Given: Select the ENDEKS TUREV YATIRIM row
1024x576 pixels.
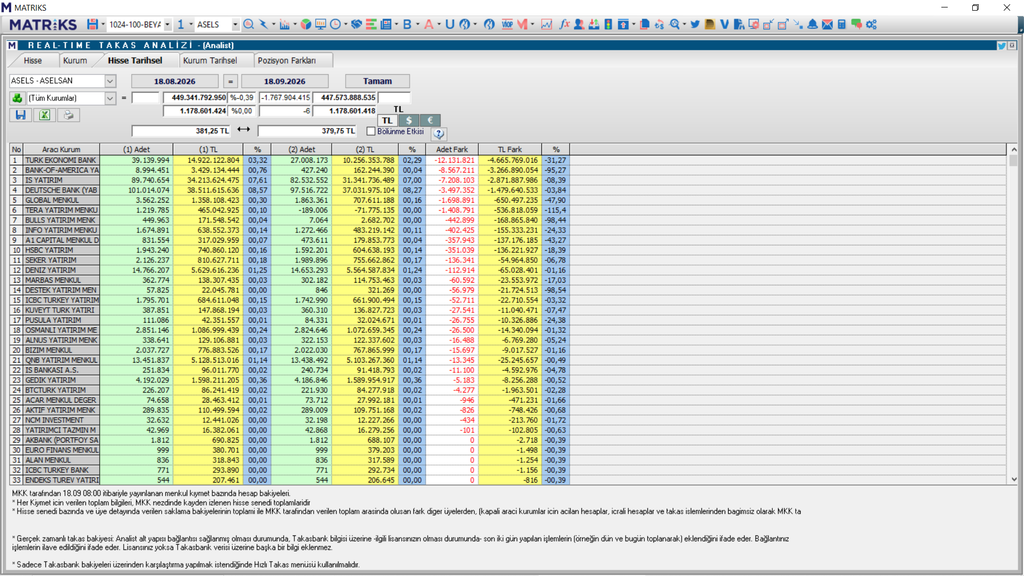Looking at the screenshot, I should coord(289,480).
